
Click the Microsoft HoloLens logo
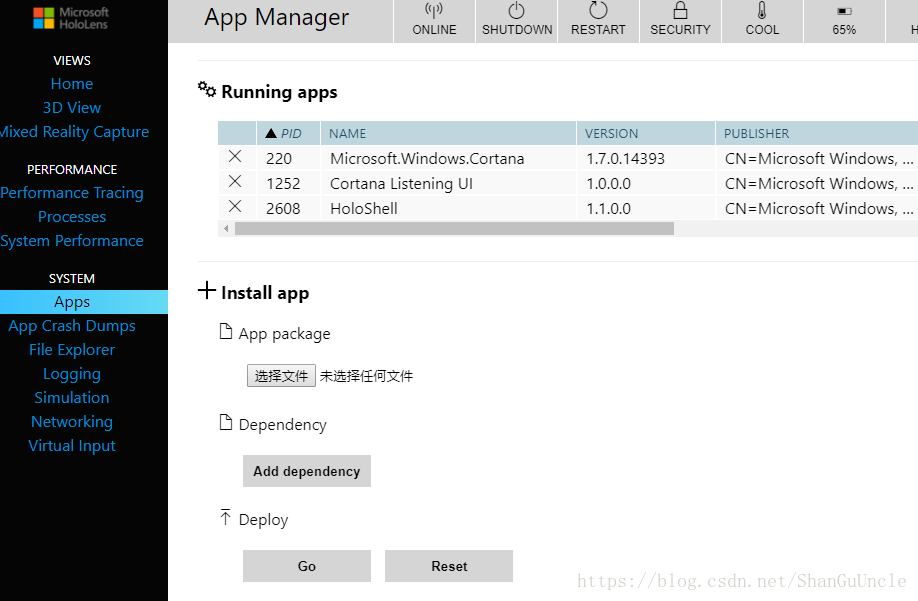point(71,18)
